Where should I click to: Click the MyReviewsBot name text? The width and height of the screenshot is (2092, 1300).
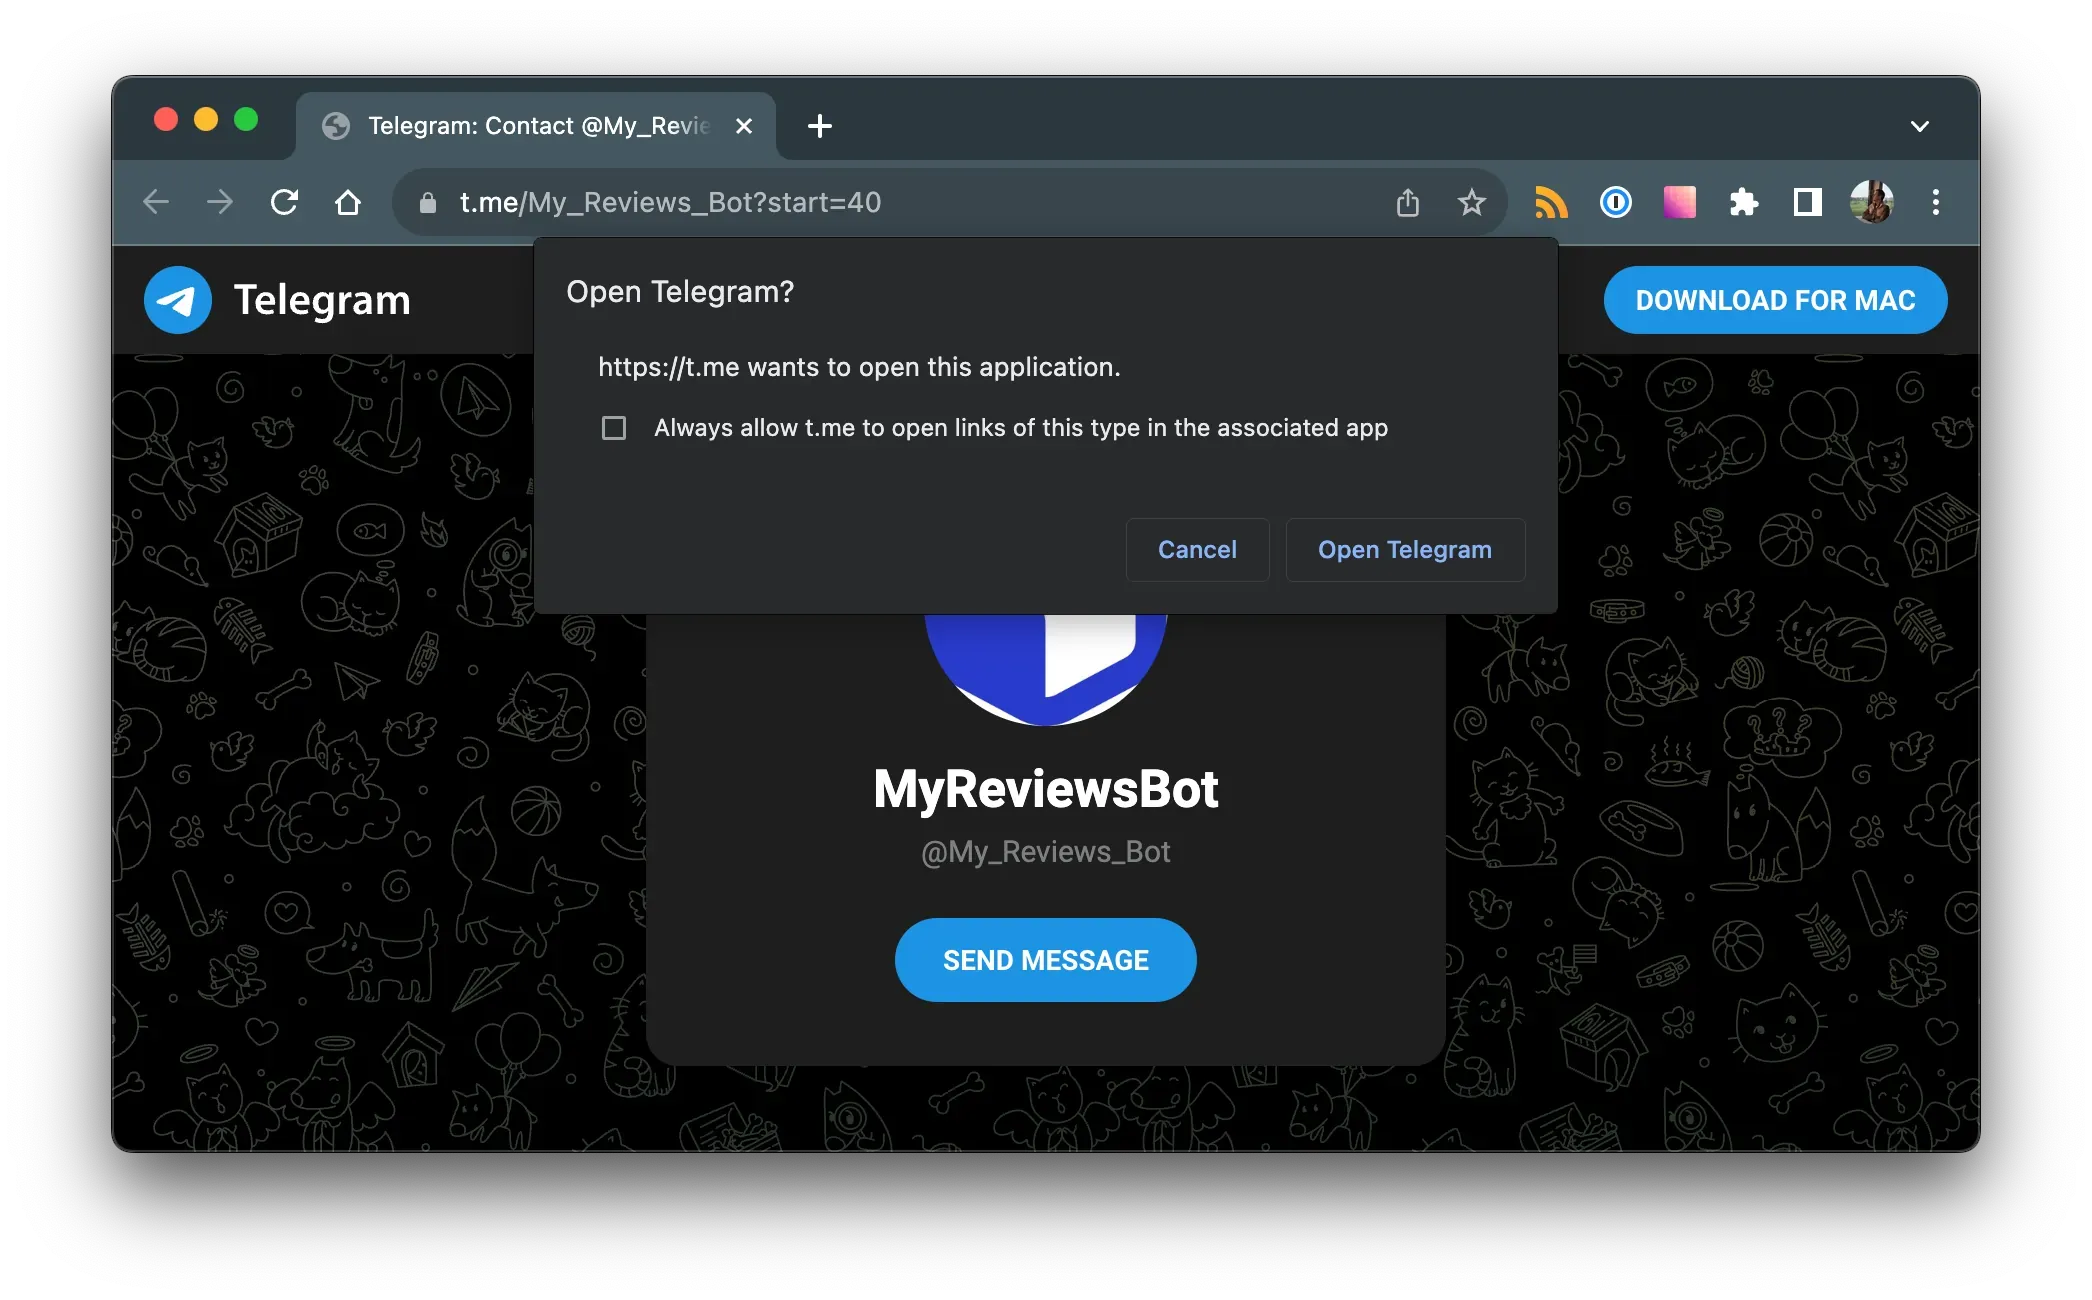tap(1046, 790)
